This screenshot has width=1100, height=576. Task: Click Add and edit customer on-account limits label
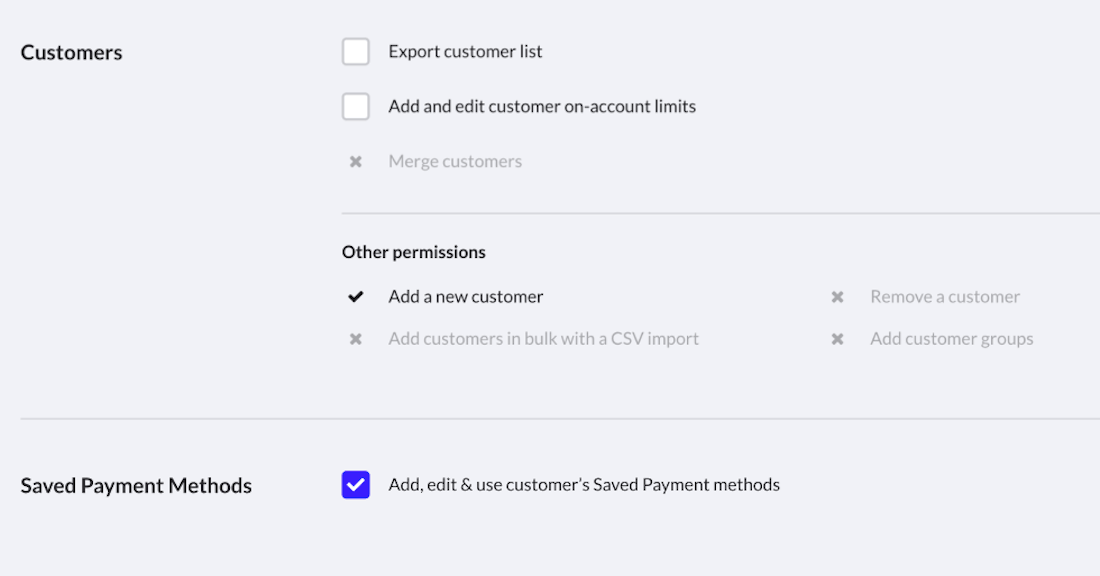542,106
